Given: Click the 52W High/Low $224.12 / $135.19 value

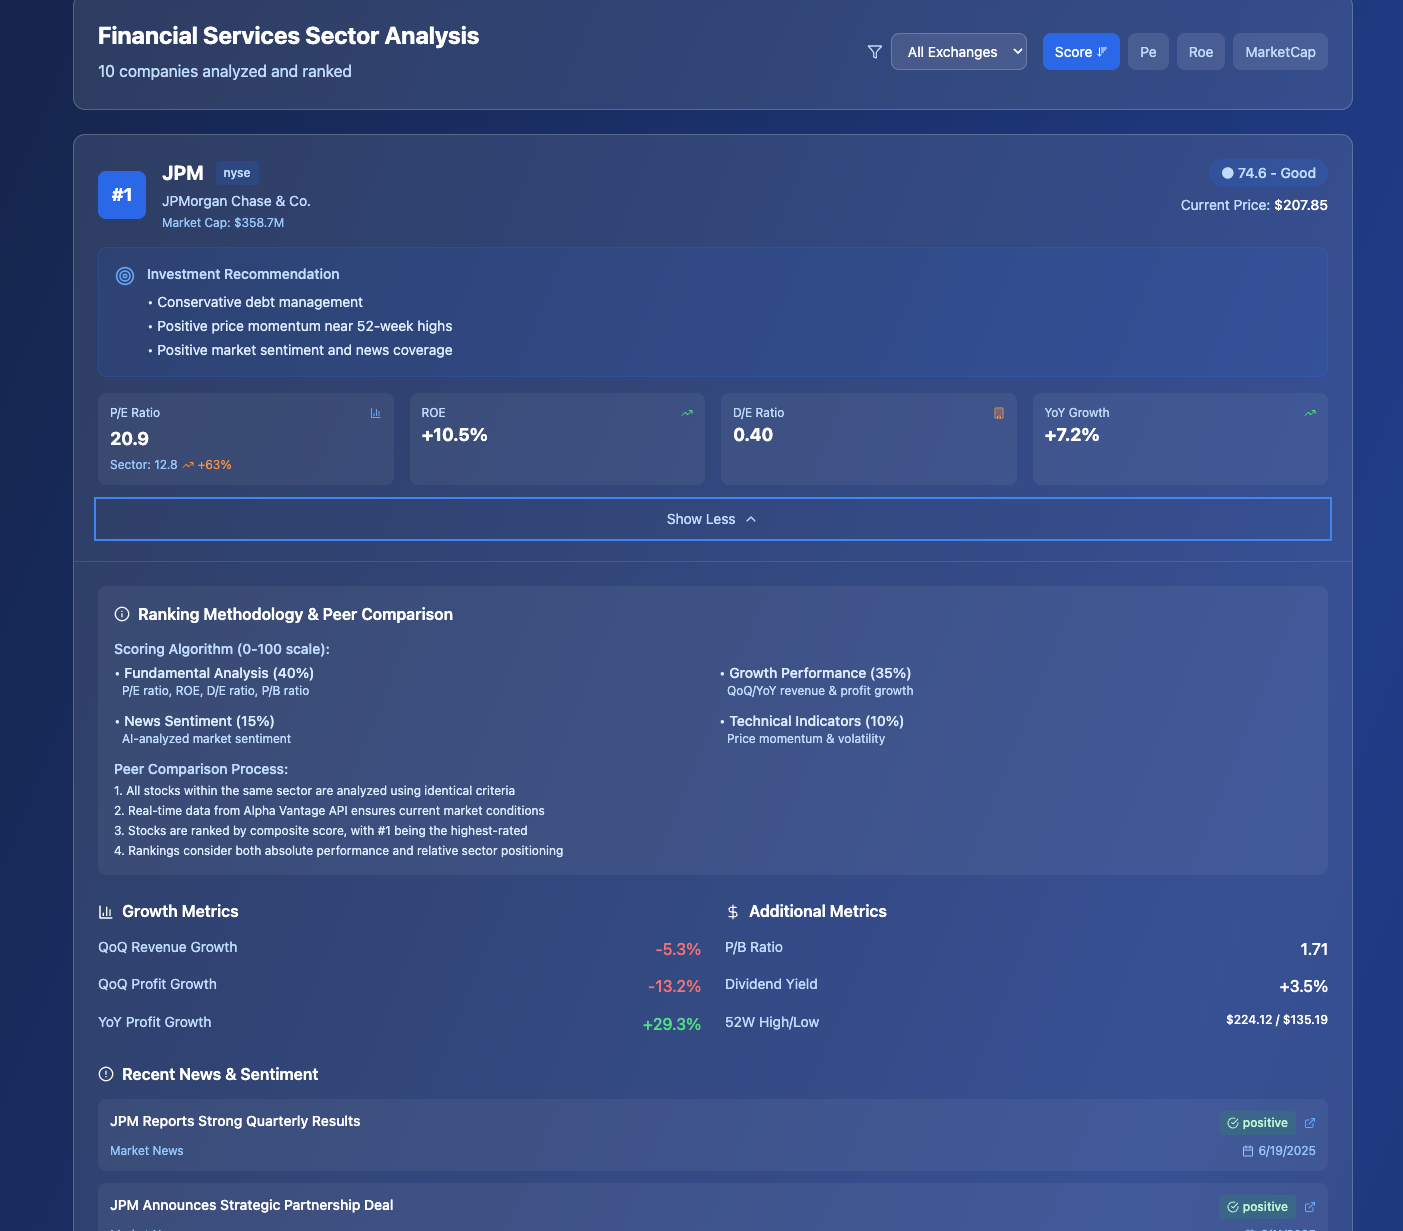Looking at the screenshot, I should pyautogui.click(x=1277, y=1020).
